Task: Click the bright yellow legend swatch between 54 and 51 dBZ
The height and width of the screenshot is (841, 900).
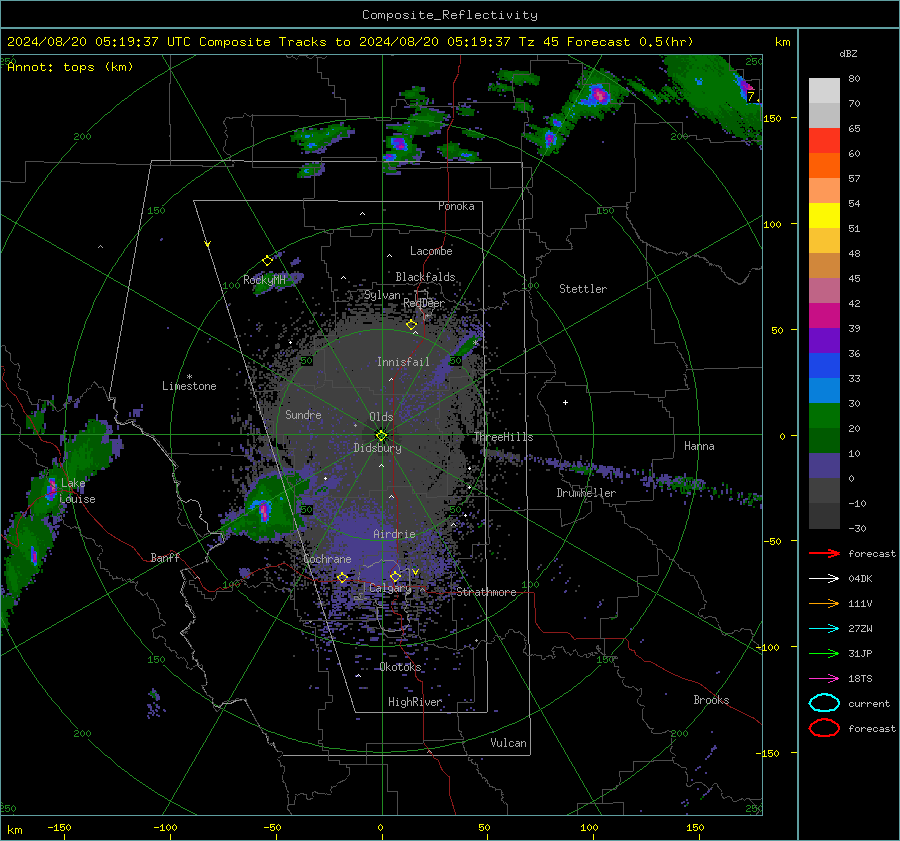Action: (x=824, y=215)
